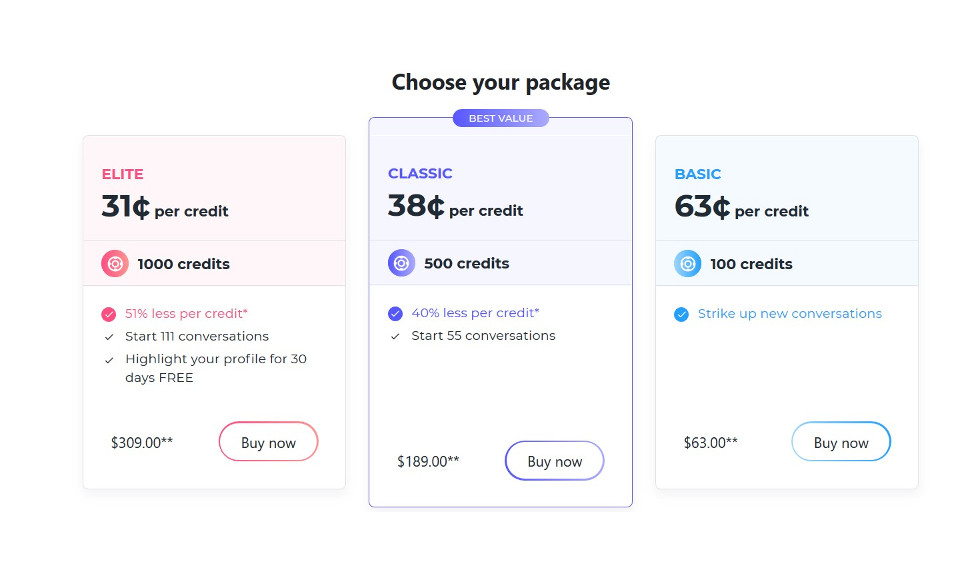Click the purple credit icon beside 500 credits
This screenshot has height=561, width=960.
(x=401, y=263)
